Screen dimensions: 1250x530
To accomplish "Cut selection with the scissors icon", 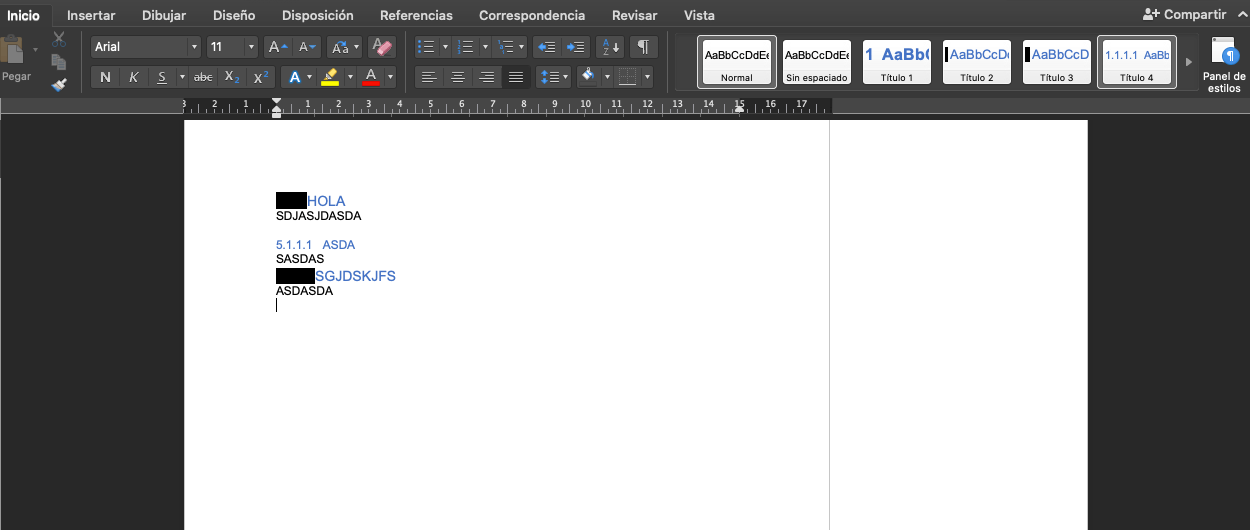I will pos(58,40).
